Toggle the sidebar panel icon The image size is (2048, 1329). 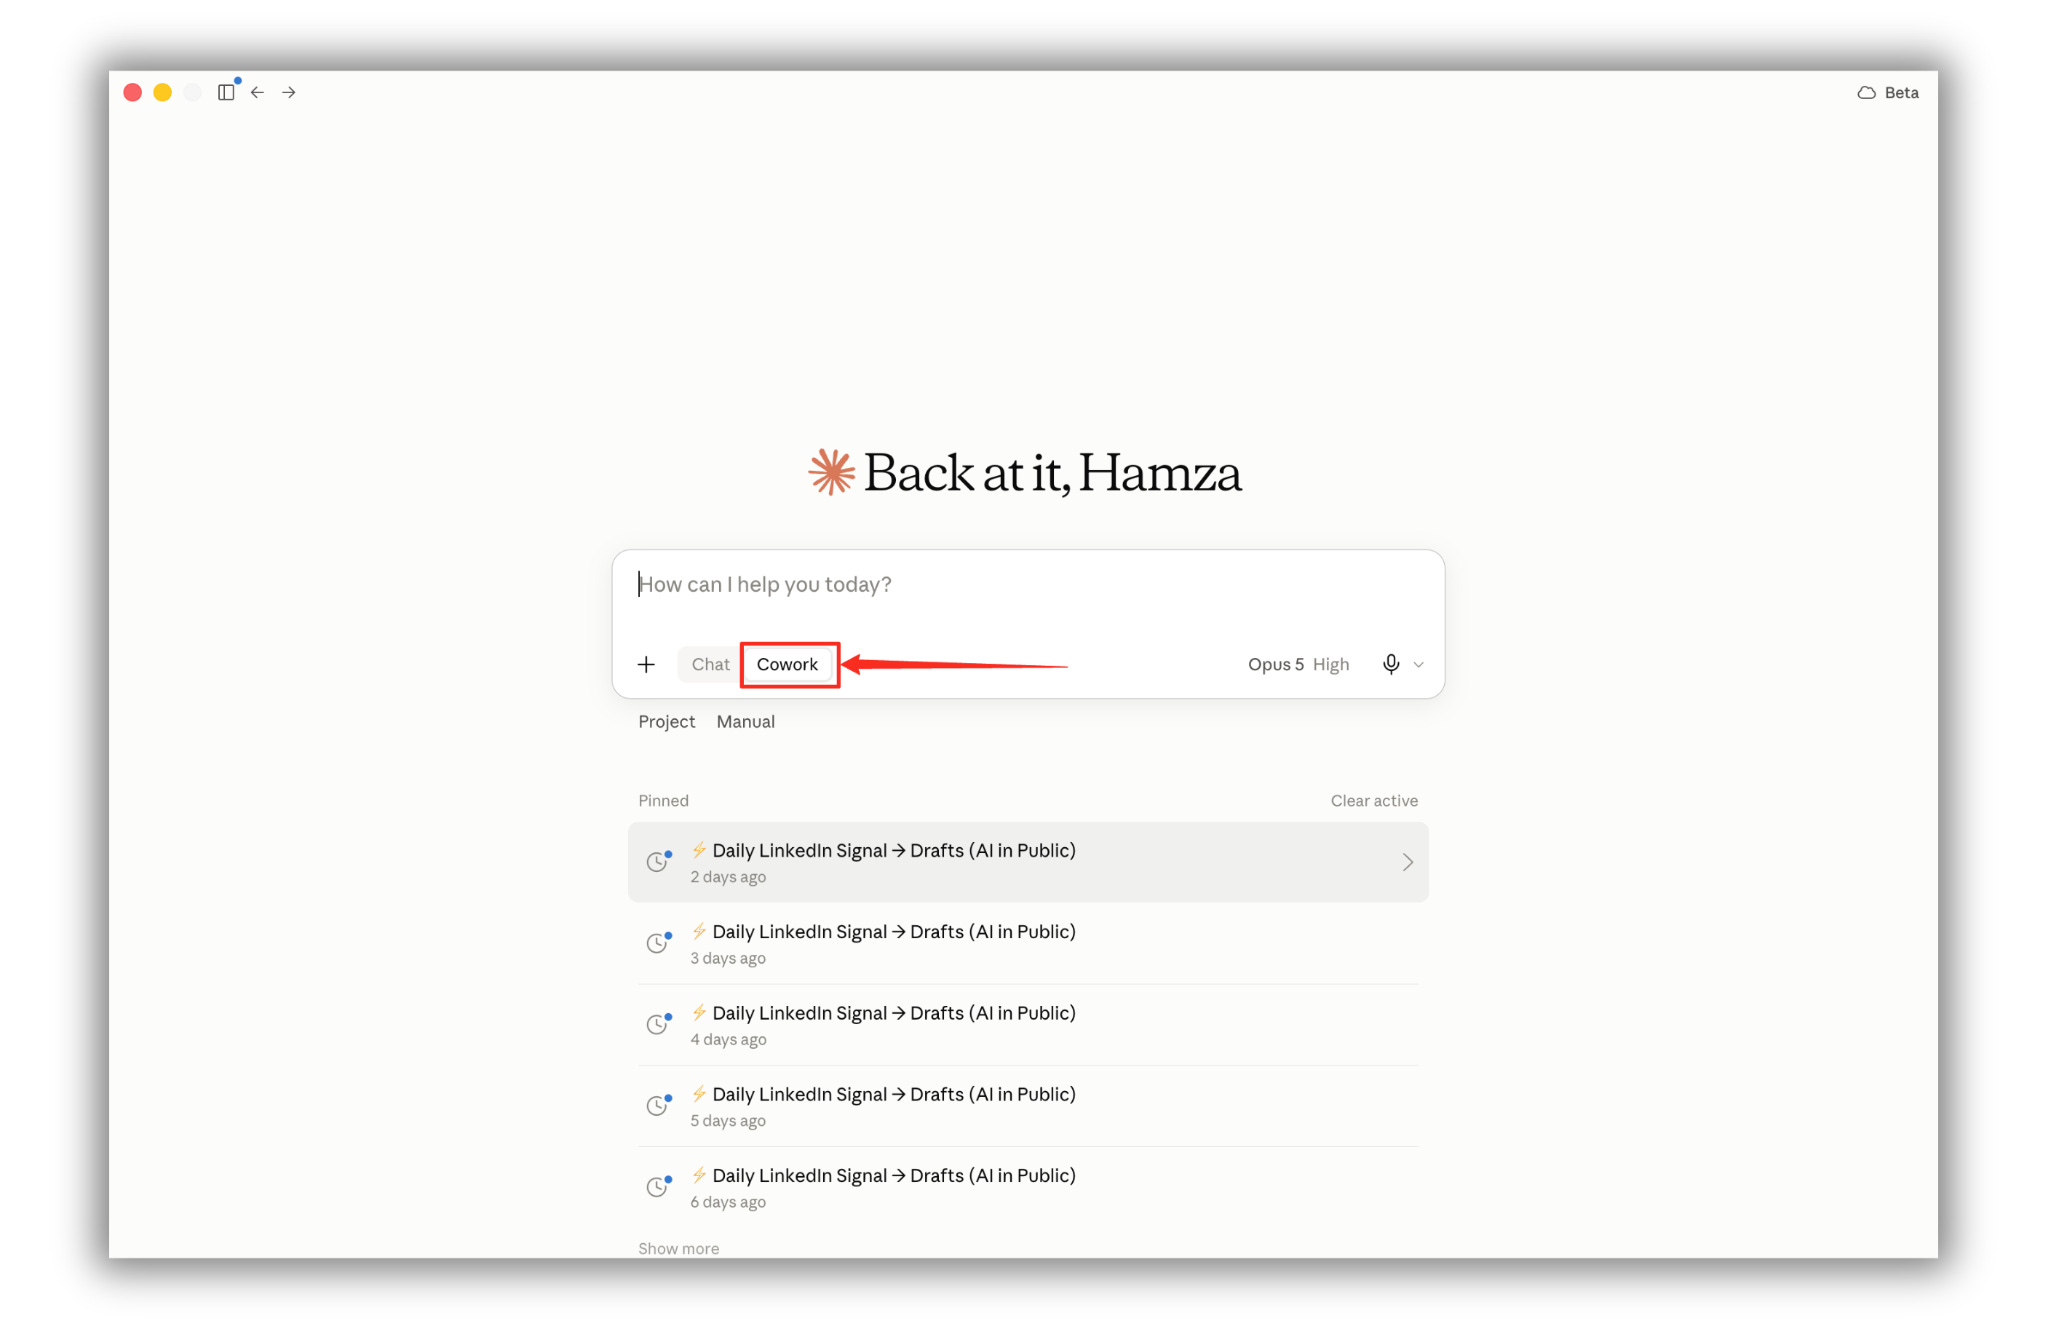click(x=226, y=92)
